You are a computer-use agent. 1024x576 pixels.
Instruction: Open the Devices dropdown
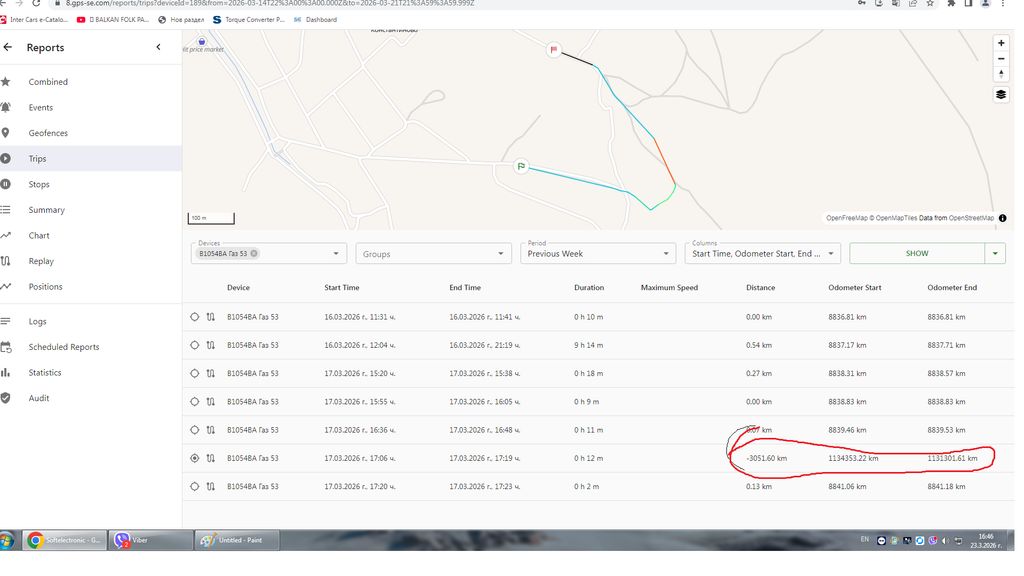click(336, 254)
